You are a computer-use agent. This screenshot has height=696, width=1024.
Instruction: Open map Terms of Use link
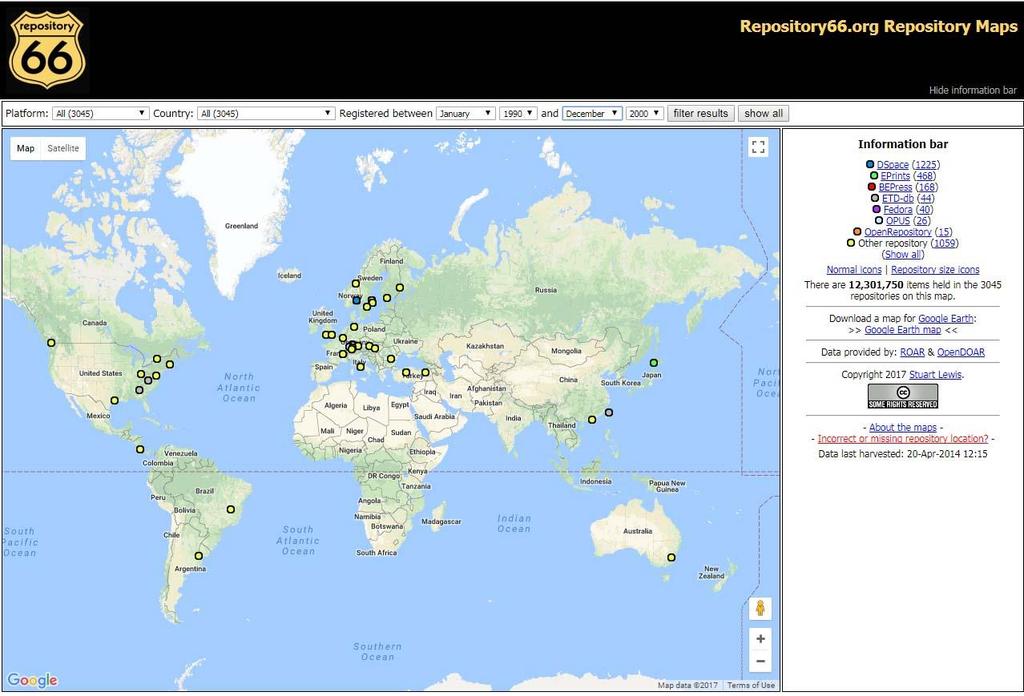[751, 685]
